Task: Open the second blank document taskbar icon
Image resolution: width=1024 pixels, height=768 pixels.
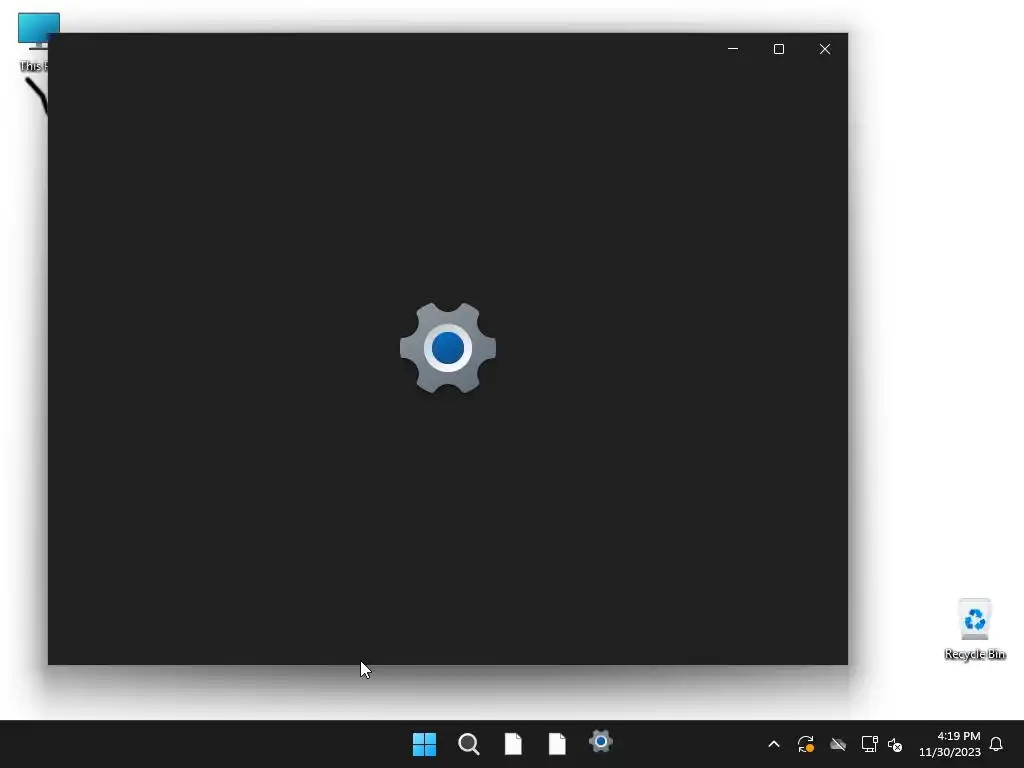Action: click(557, 744)
